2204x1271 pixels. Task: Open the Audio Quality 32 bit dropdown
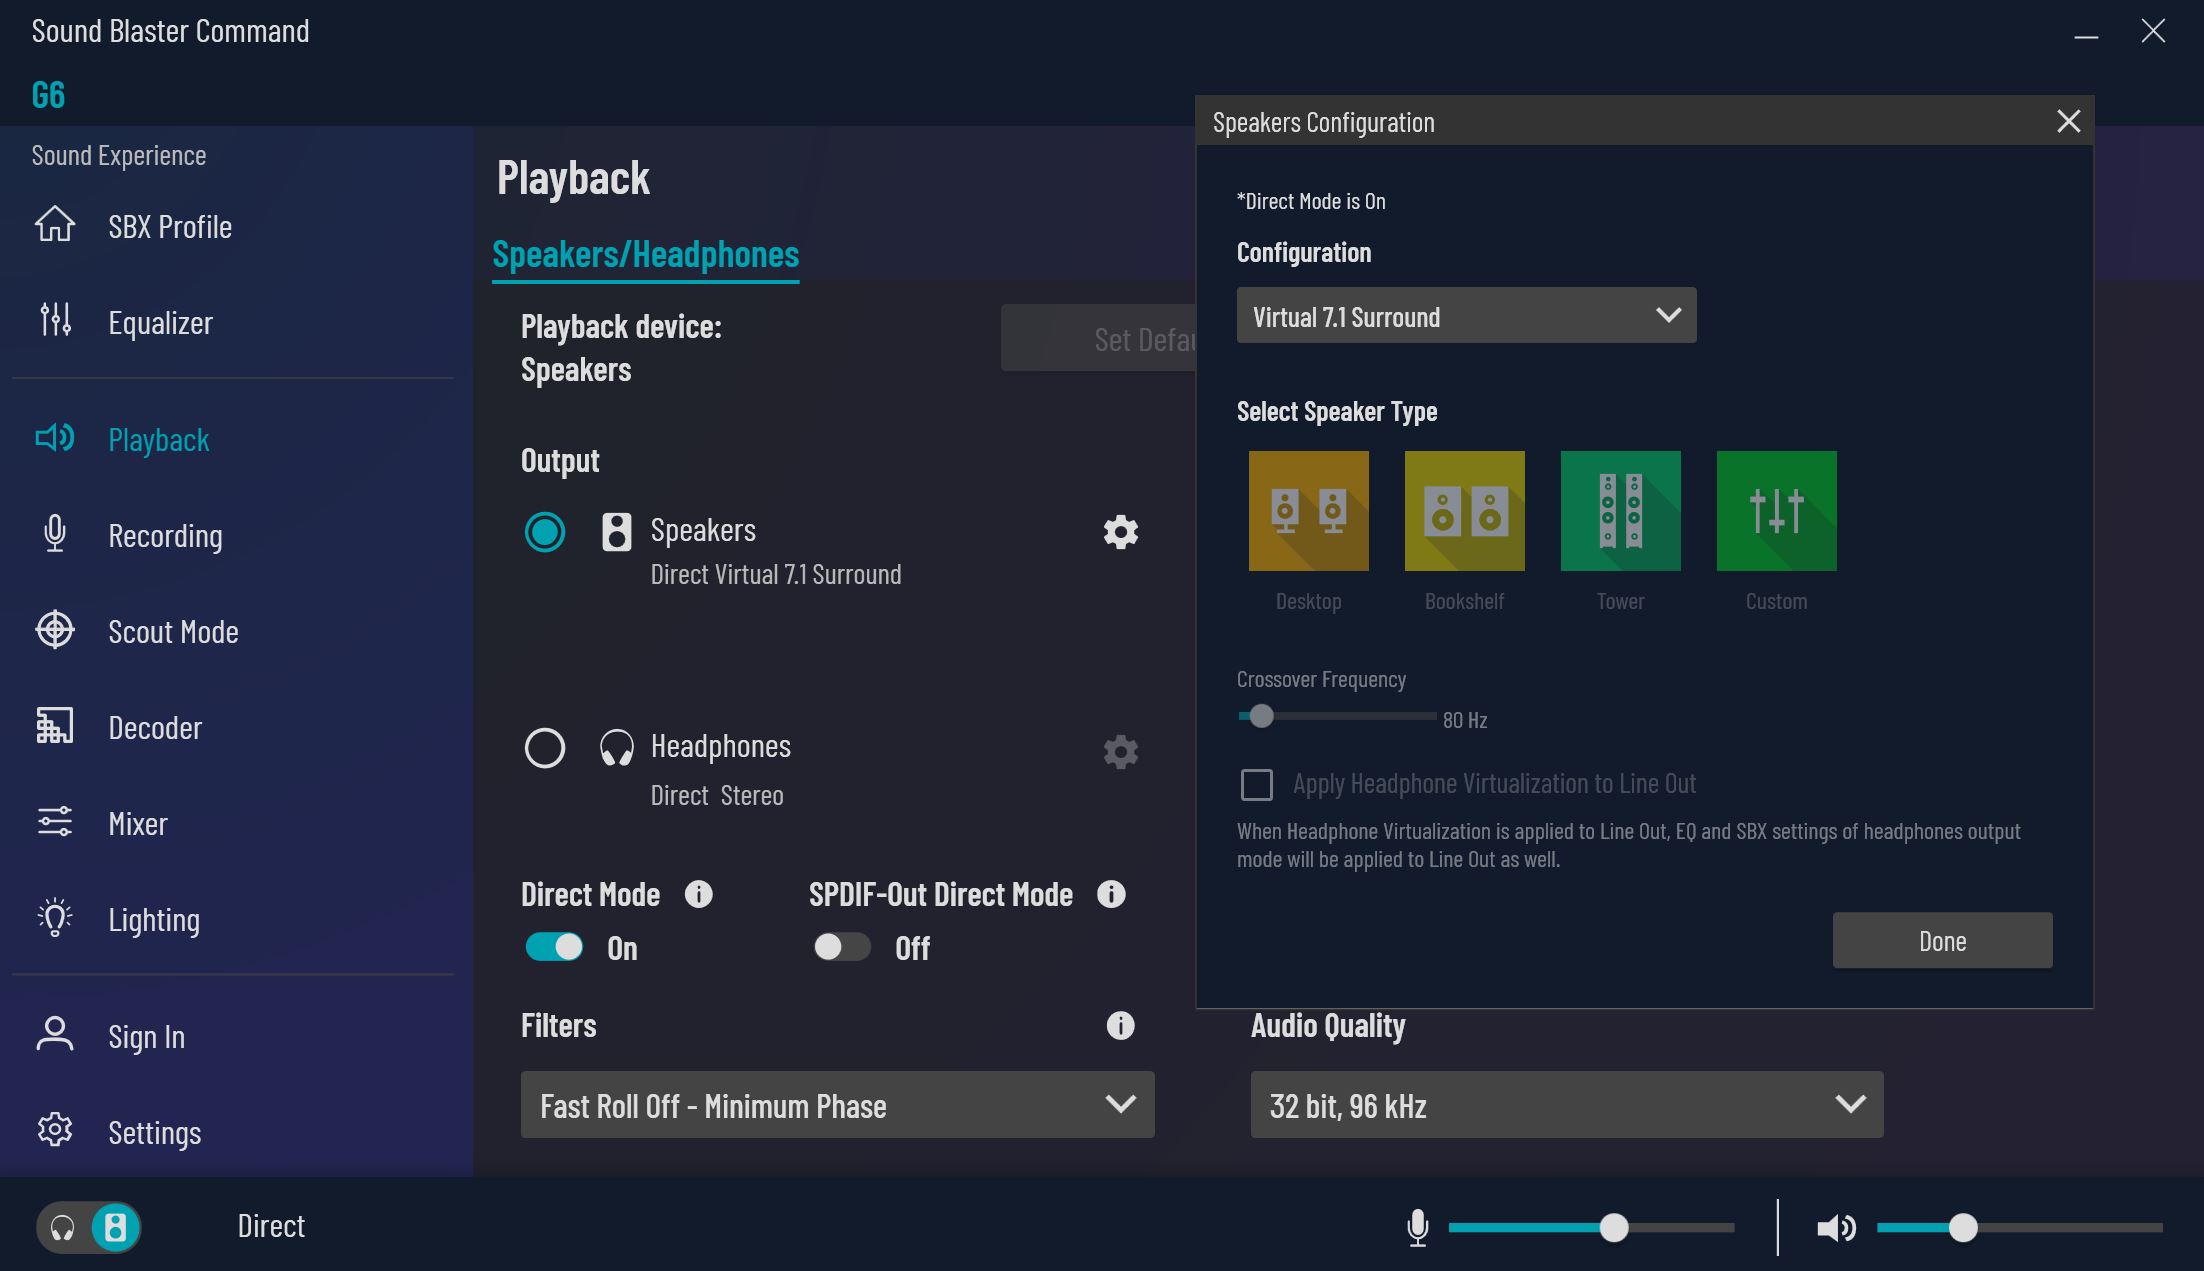[x=1566, y=1105]
